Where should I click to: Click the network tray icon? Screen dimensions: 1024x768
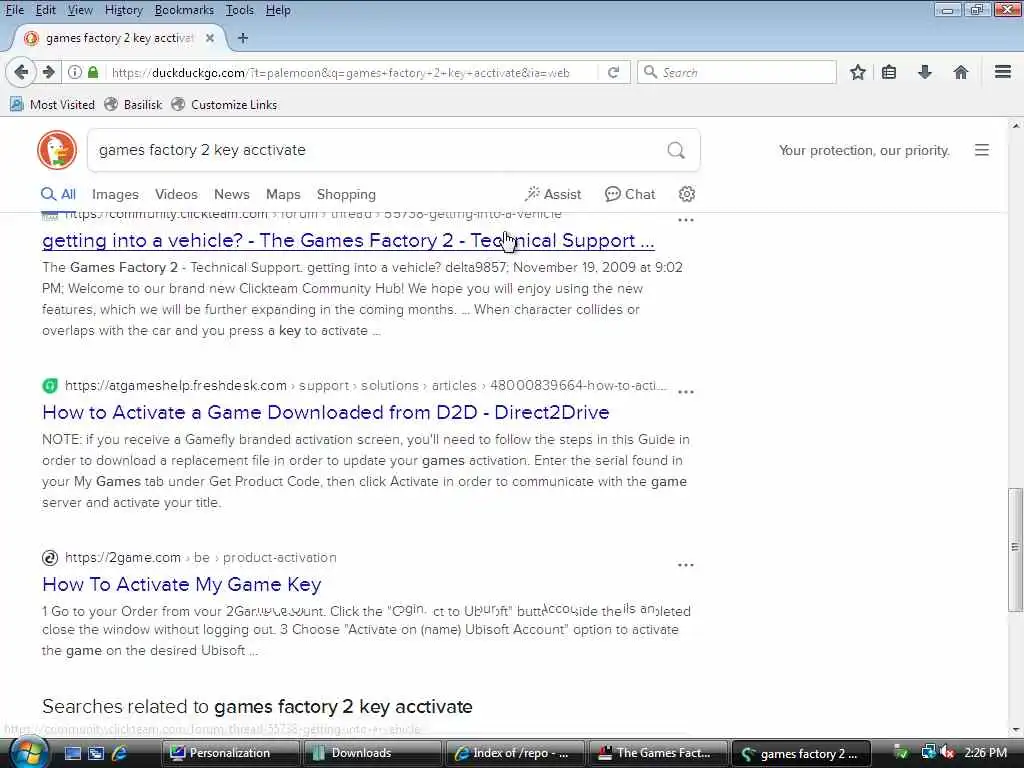(x=927, y=753)
